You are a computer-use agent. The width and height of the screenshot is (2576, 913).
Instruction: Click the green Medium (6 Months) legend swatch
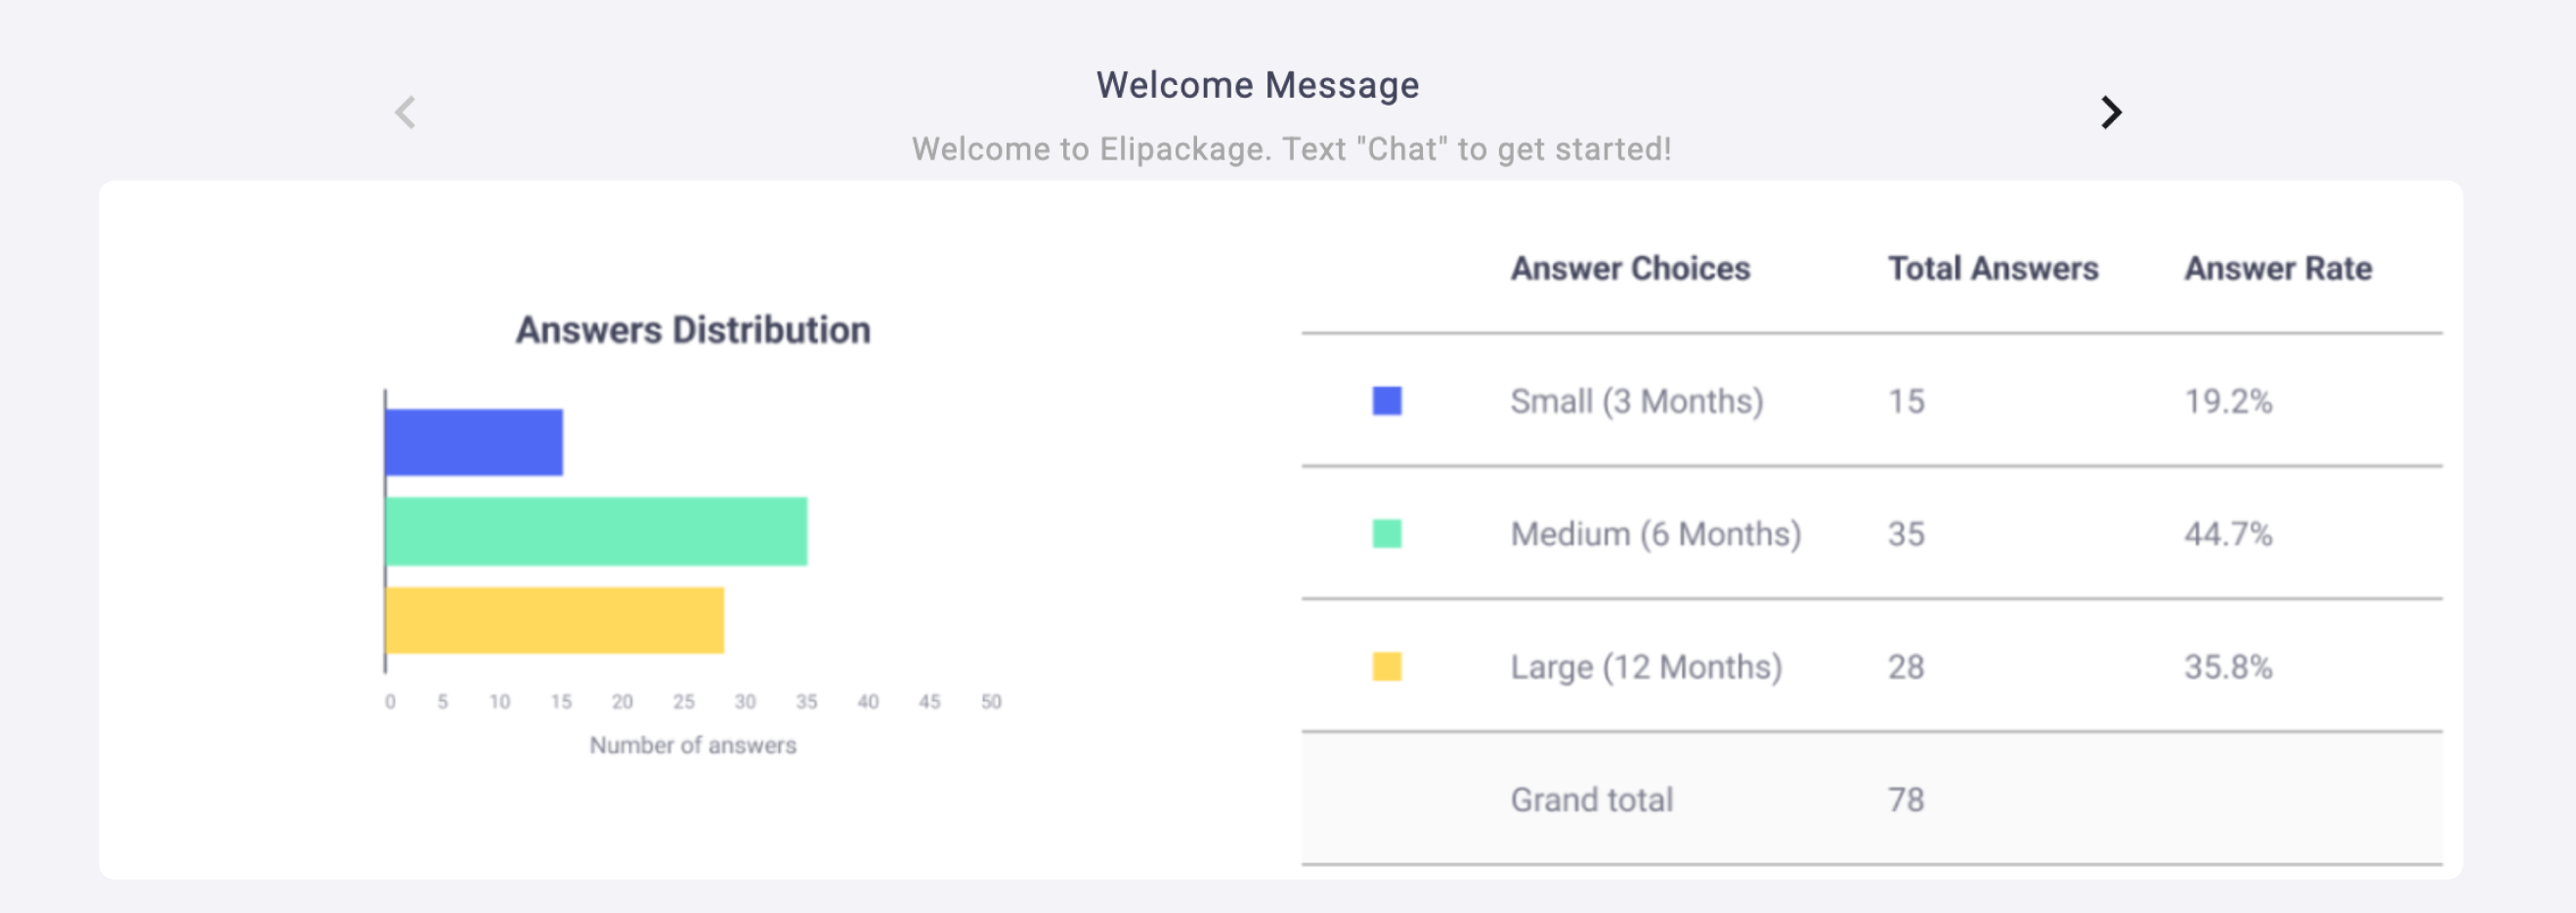pos(1387,534)
